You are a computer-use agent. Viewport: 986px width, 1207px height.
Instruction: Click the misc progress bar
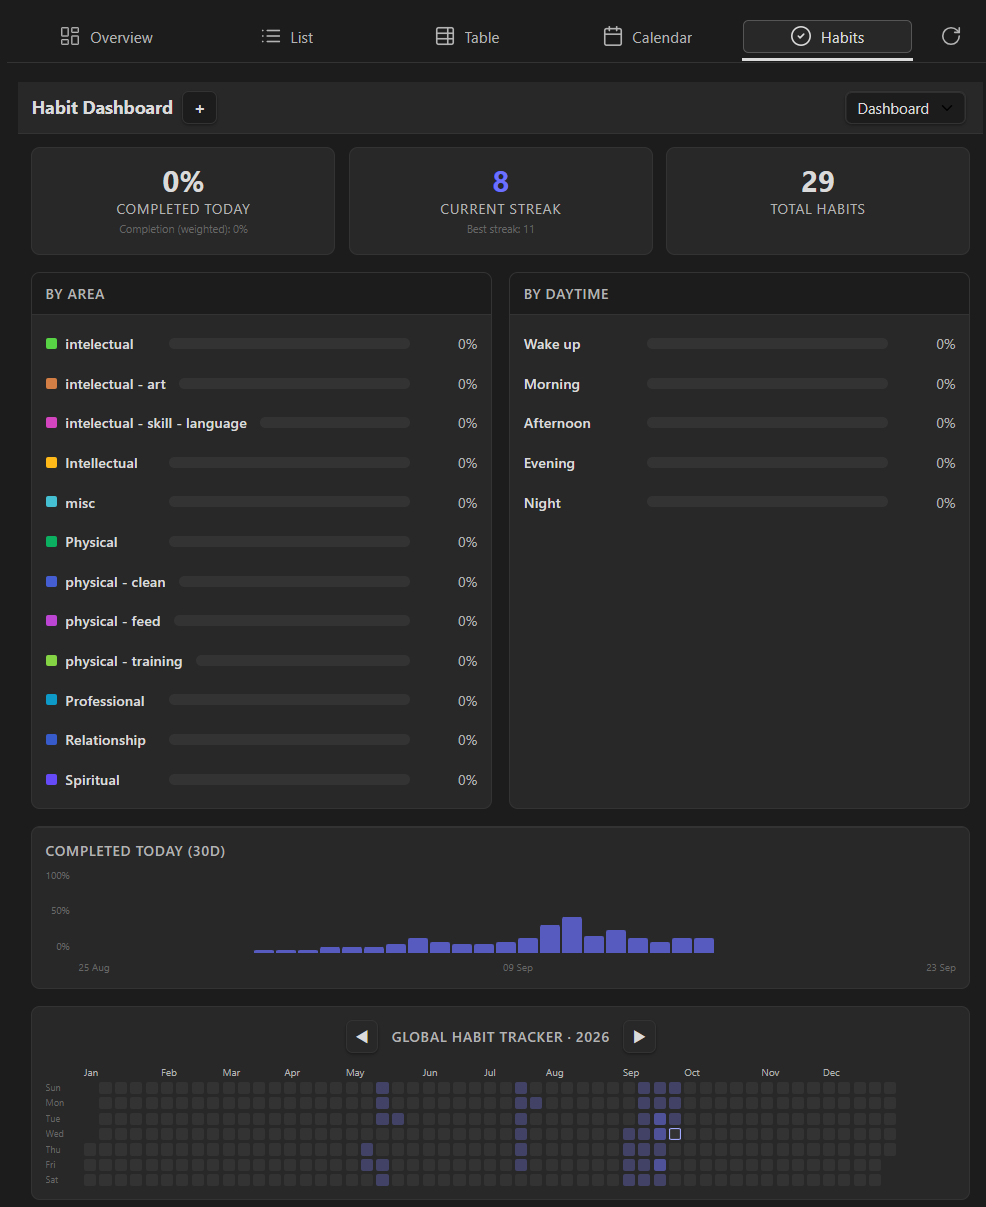point(289,503)
